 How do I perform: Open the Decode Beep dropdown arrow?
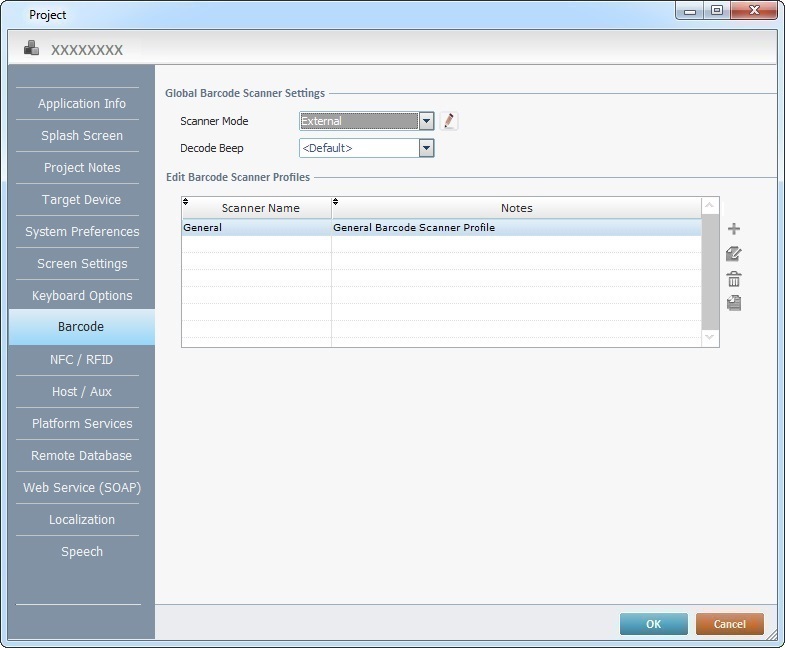pos(426,148)
